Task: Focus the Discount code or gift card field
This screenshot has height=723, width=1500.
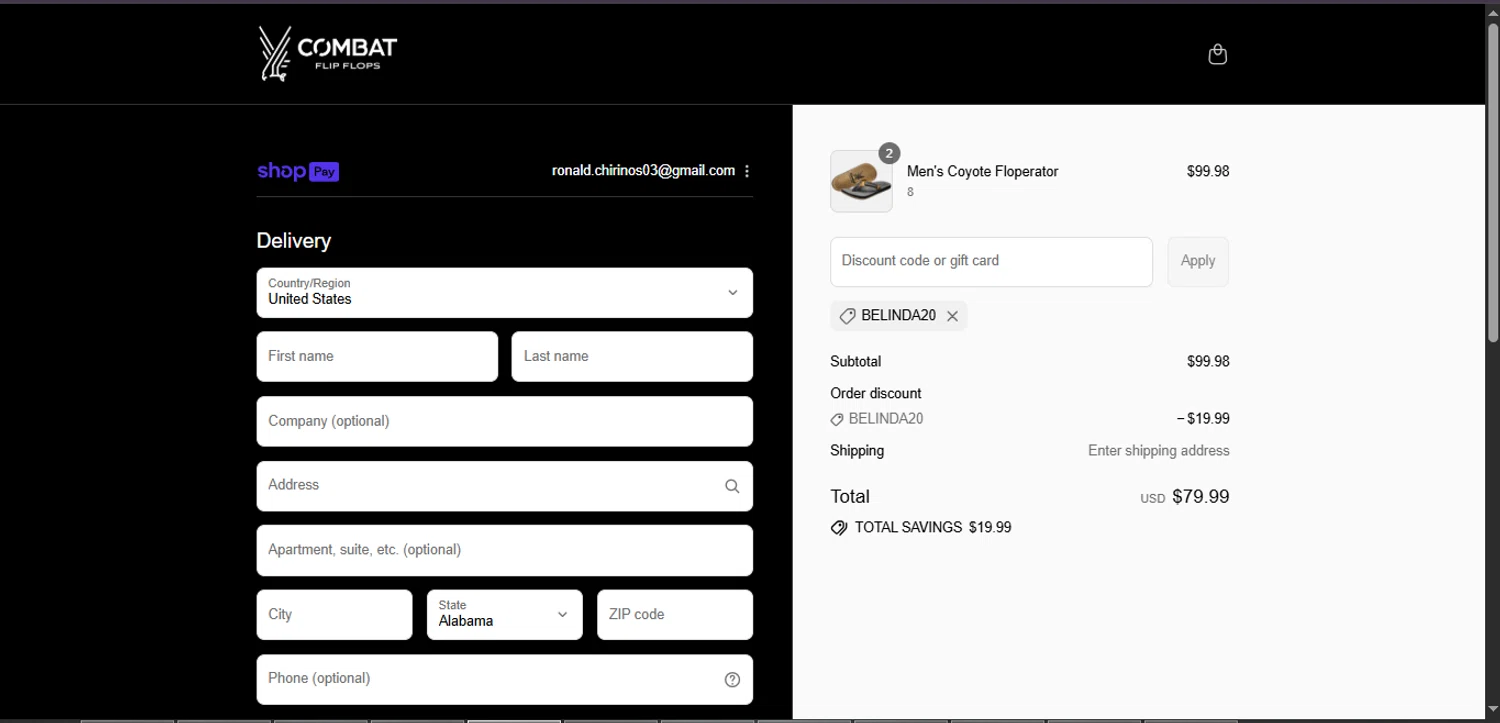Action: (991, 261)
